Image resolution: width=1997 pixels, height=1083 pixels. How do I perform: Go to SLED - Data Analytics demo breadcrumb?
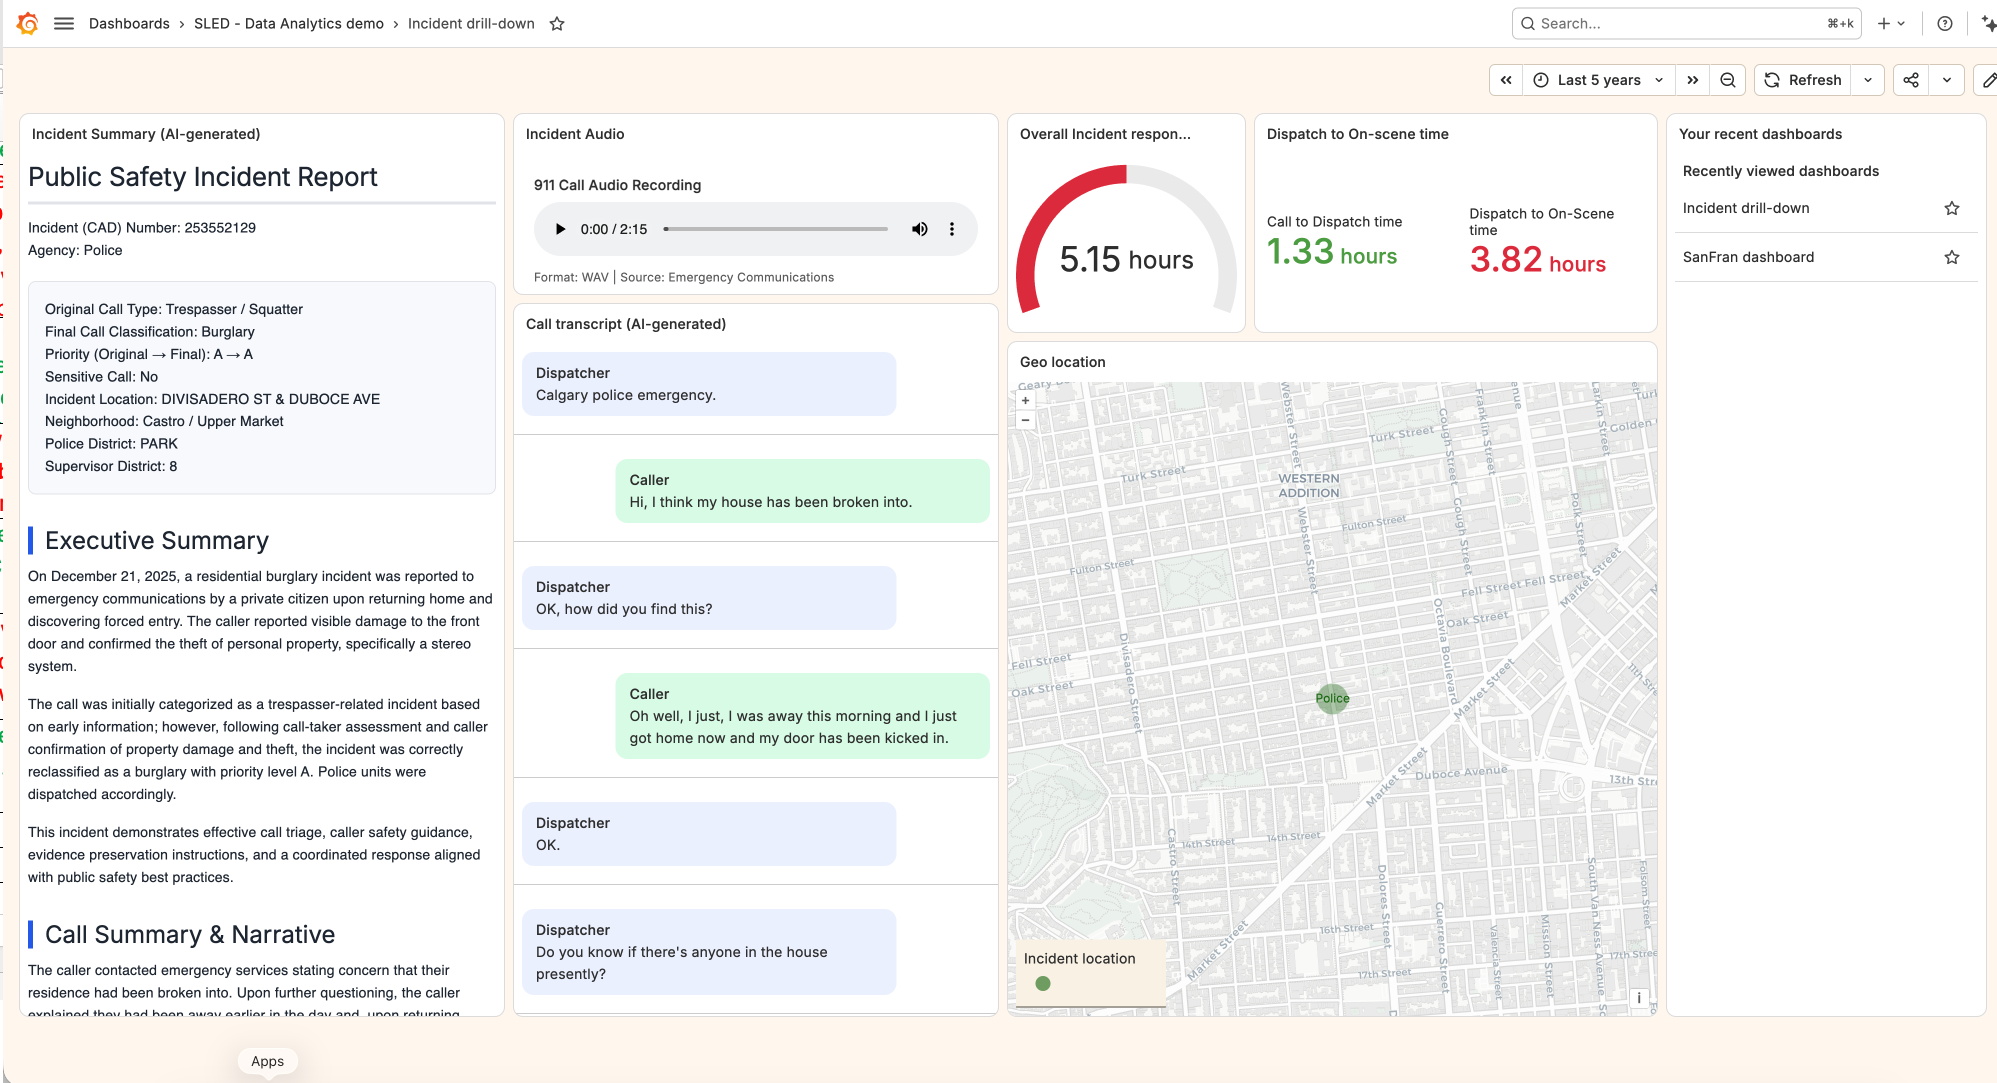289,23
